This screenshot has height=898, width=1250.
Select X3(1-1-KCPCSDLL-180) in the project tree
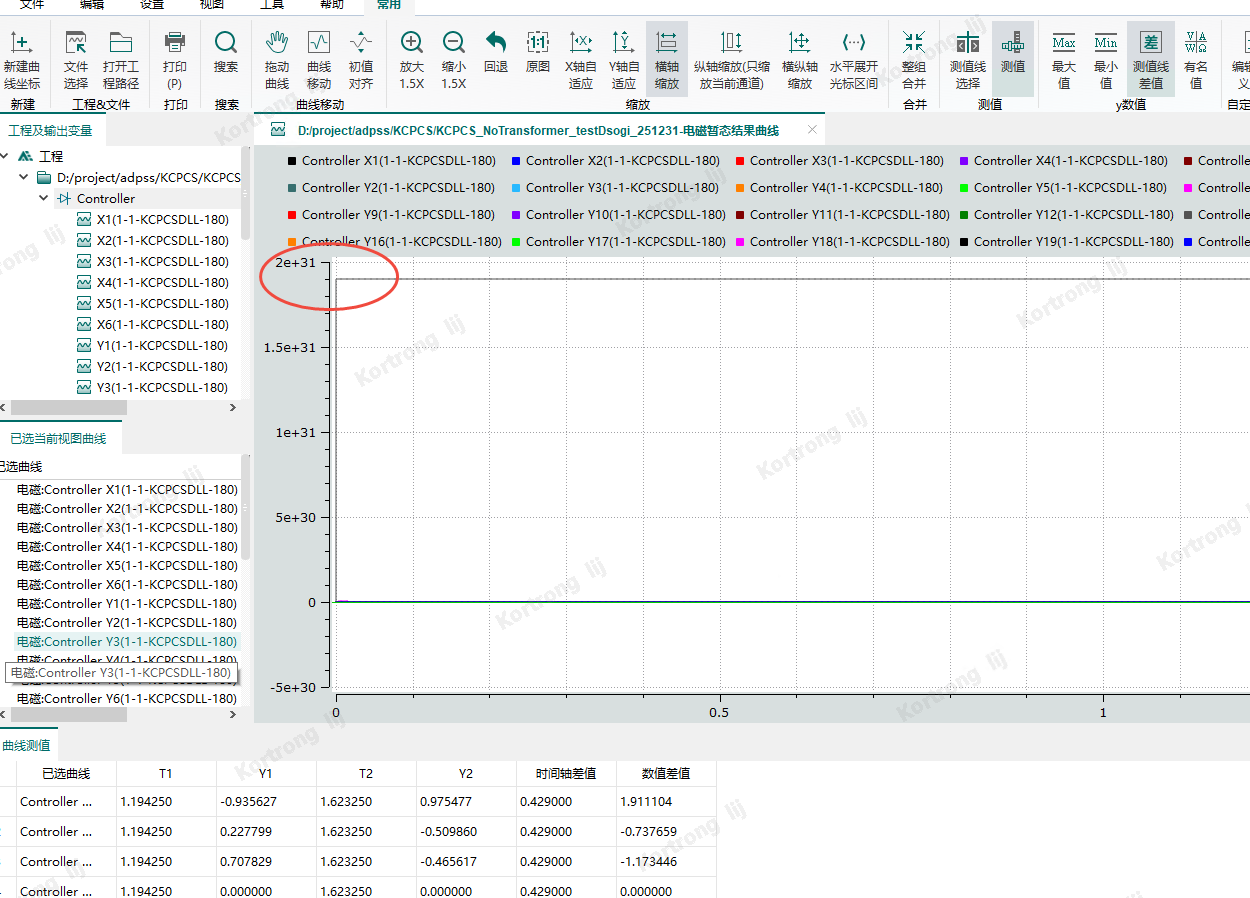162,261
